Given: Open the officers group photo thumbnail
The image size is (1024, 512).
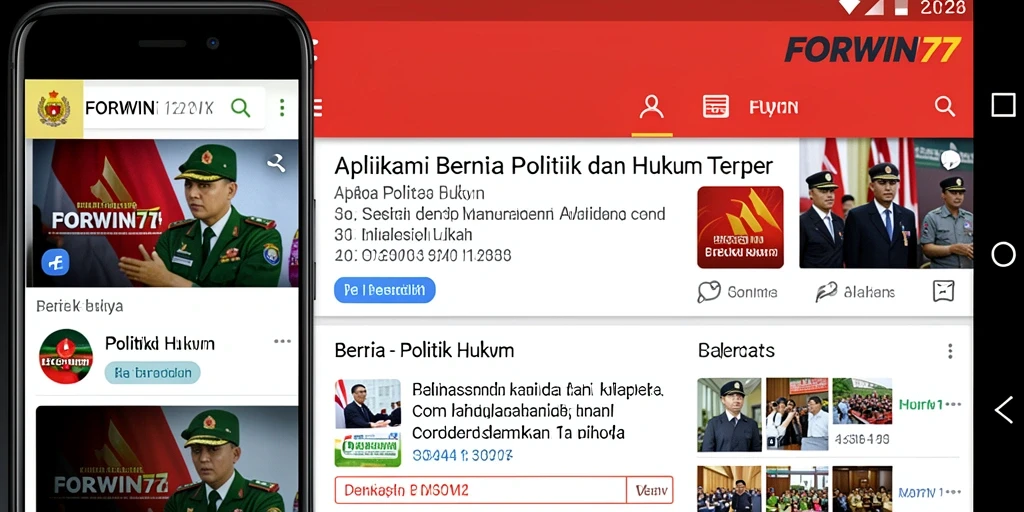Looking at the screenshot, I should [886, 203].
